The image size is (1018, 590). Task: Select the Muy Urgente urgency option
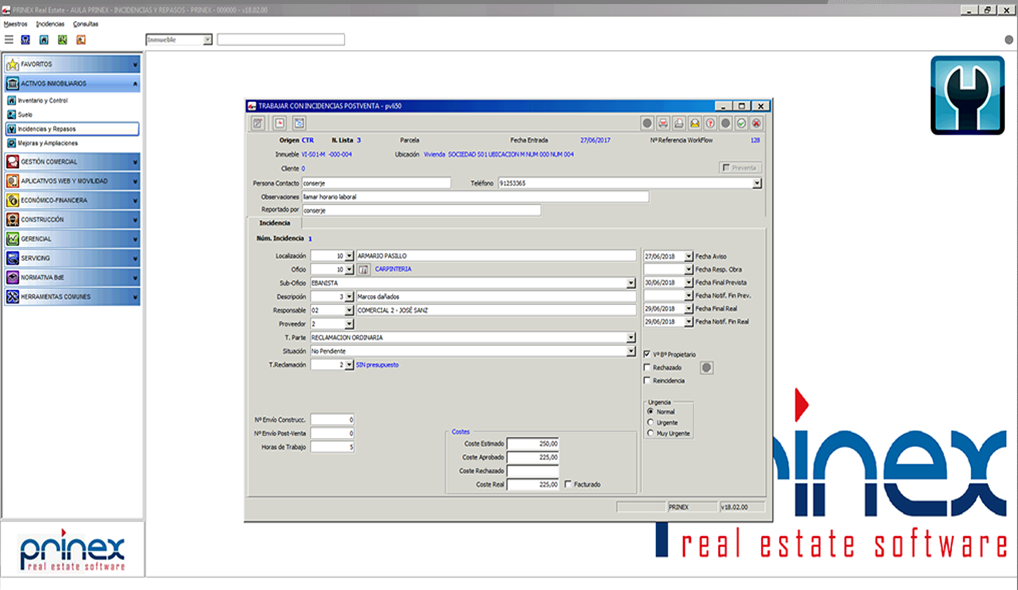click(x=650, y=433)
